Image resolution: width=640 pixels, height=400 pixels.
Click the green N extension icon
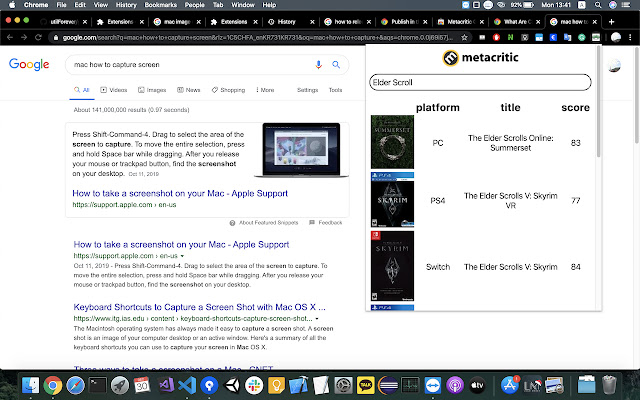(510, 38)
